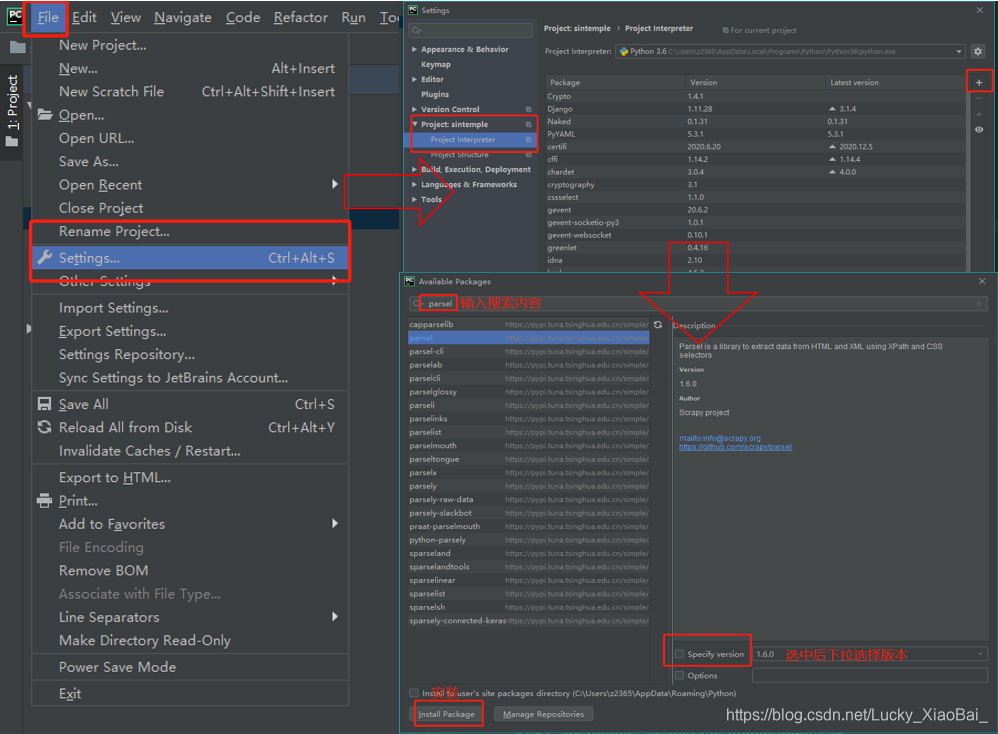Open the mailto:info@scrapy.org link
This screenshot has height=734, width=998.
tap(719, 438)
